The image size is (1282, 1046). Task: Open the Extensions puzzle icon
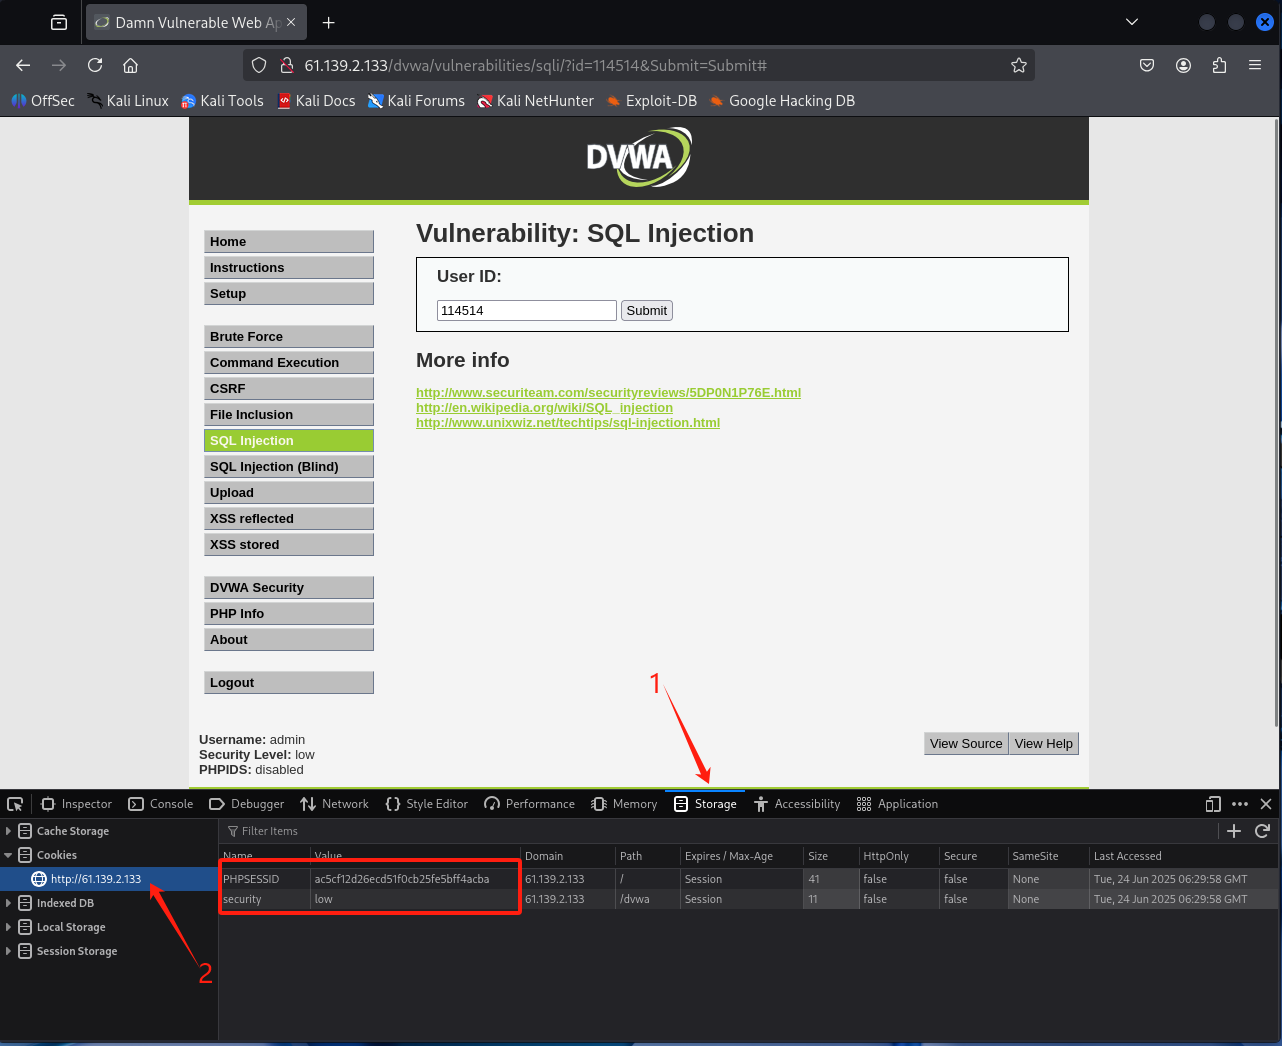(x=1219, y=65)
